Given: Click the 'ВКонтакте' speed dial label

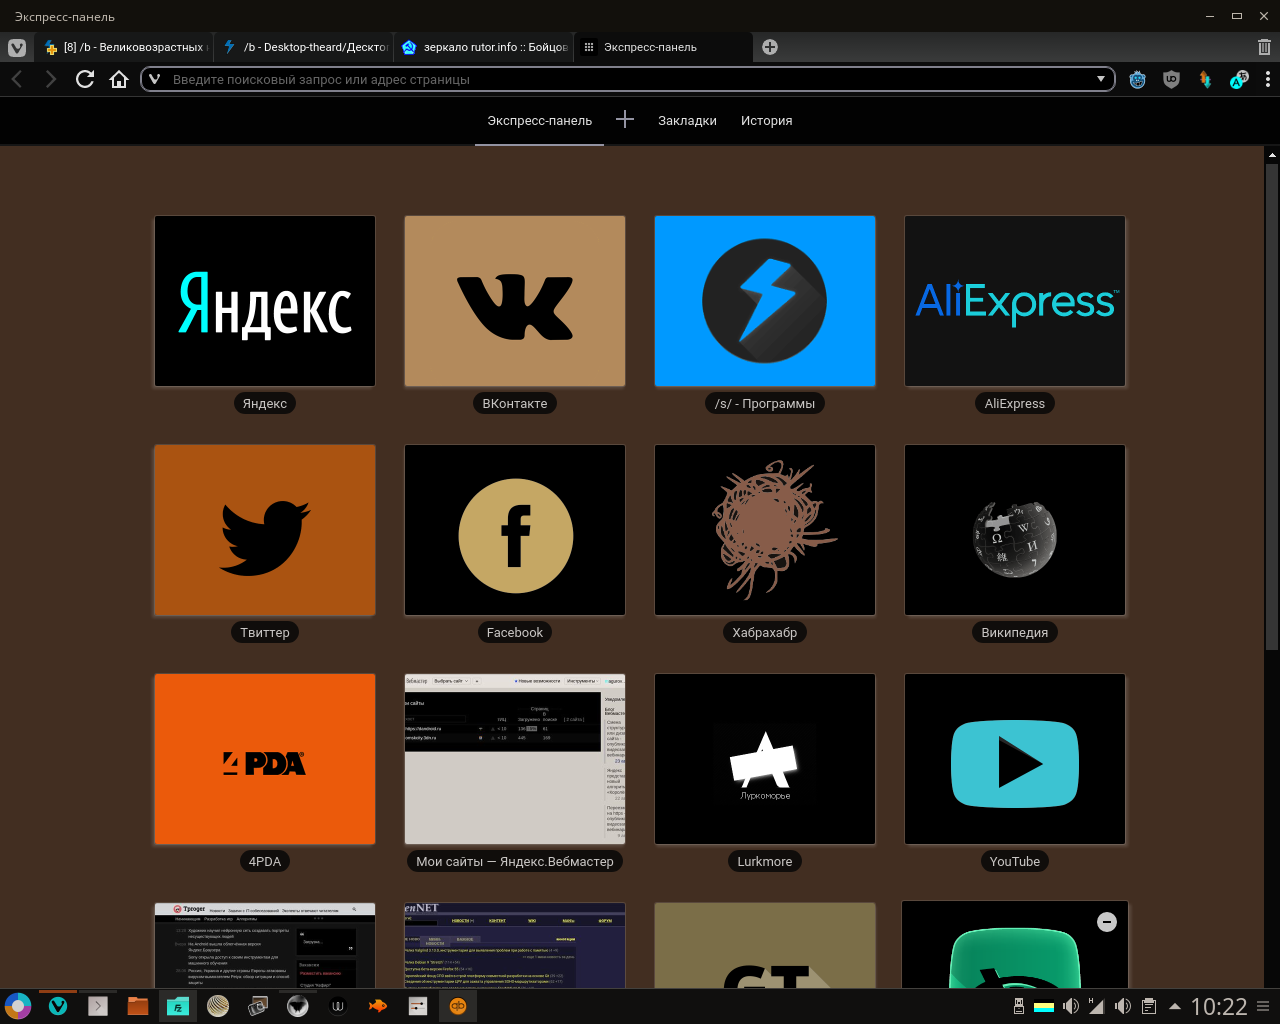Looking at the screenshot, I should pos(515,404).
